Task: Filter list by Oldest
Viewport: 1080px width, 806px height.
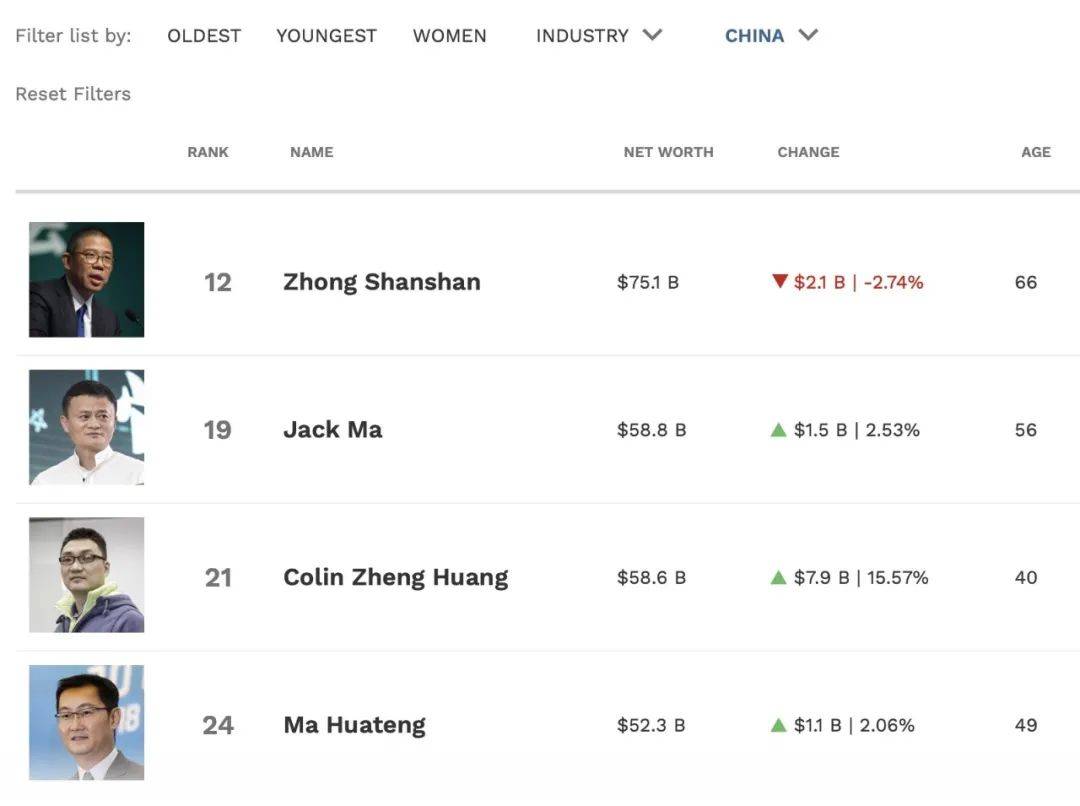Action: pos(204,36)
